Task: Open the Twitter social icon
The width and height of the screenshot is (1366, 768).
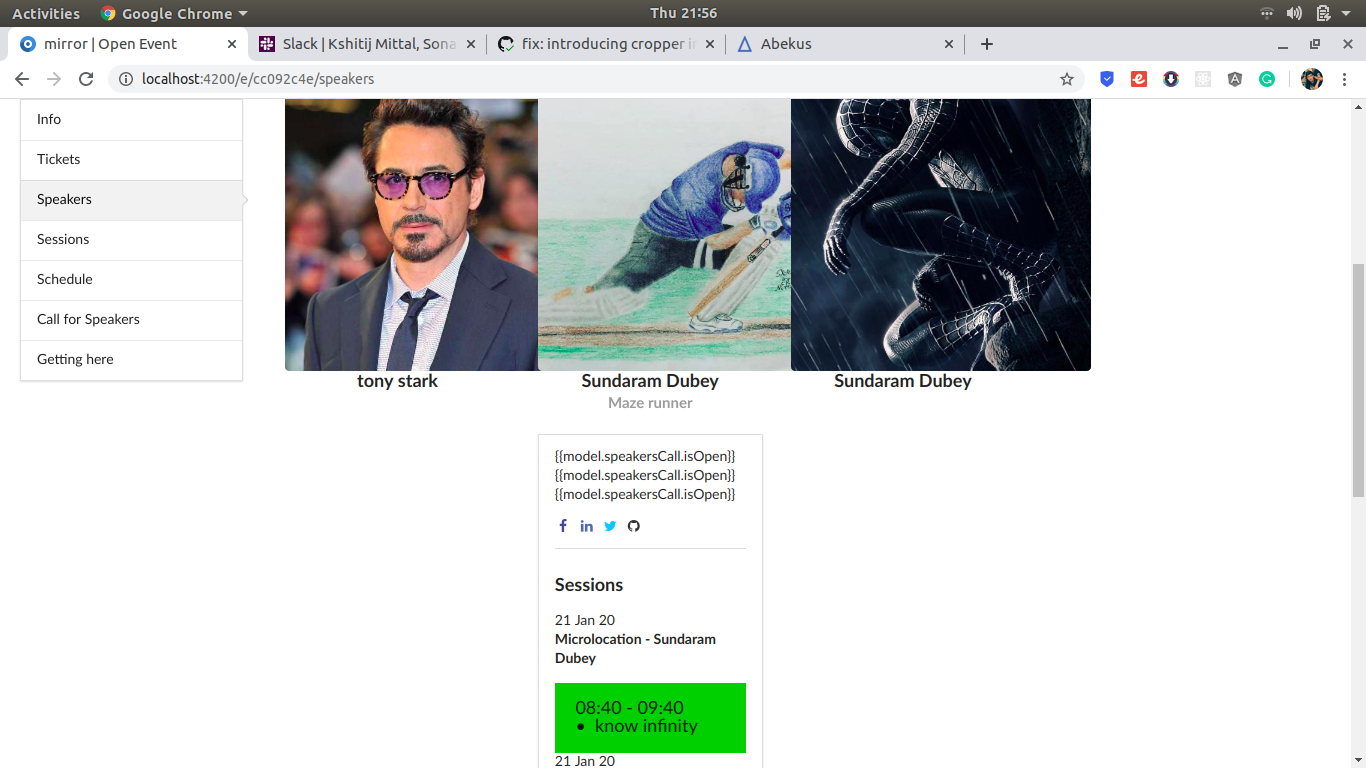Action: 610,526
